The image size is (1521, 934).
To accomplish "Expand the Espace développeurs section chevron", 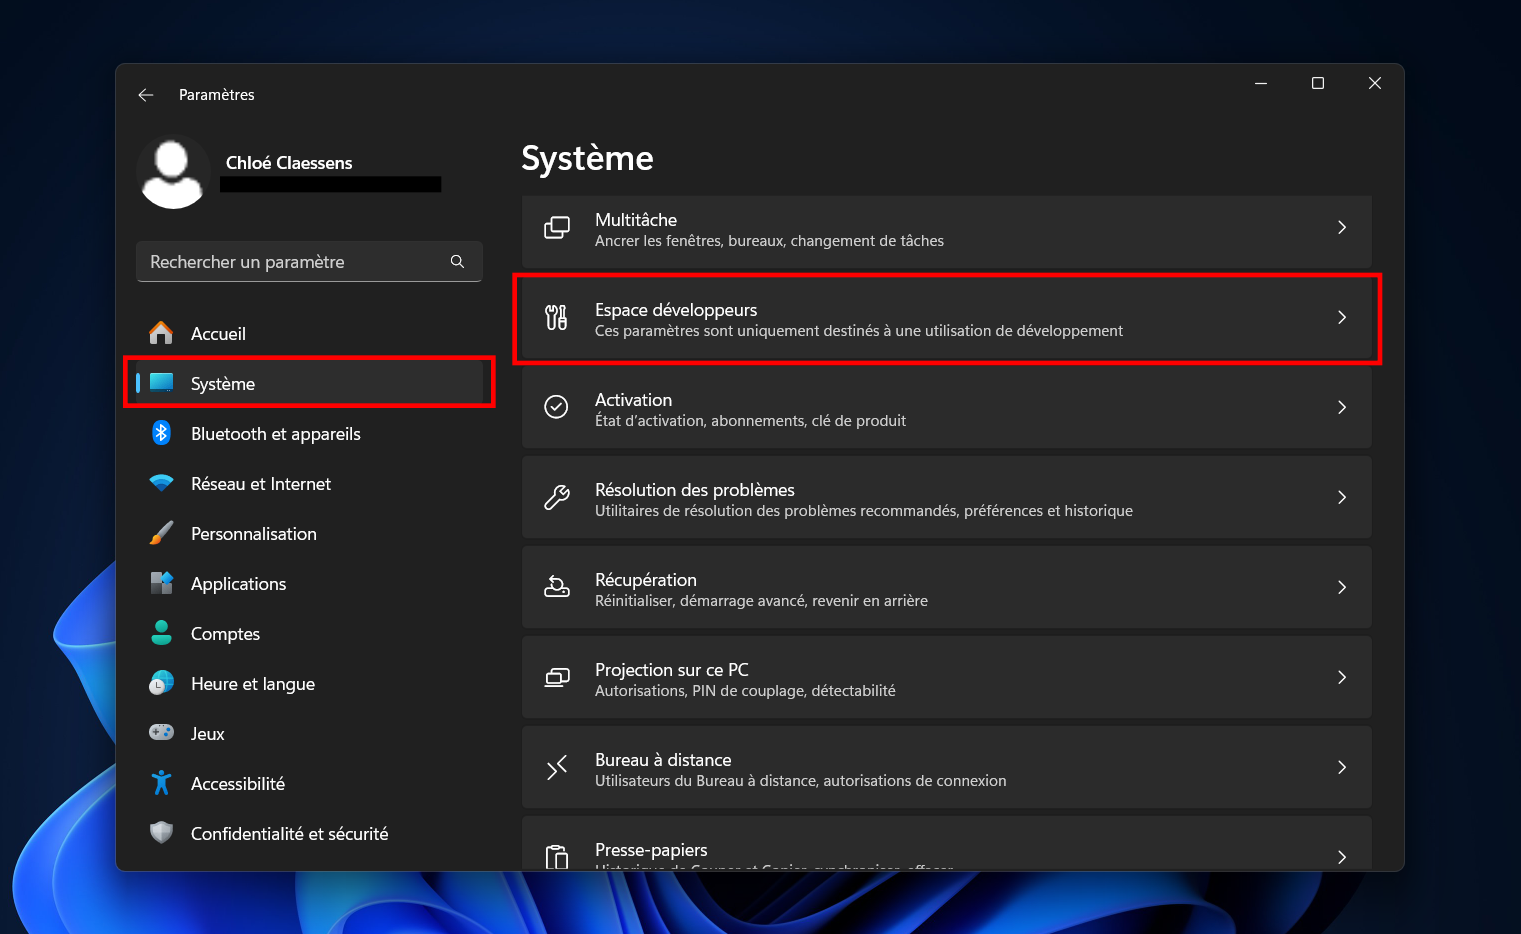I will (x=1342, y=318).
